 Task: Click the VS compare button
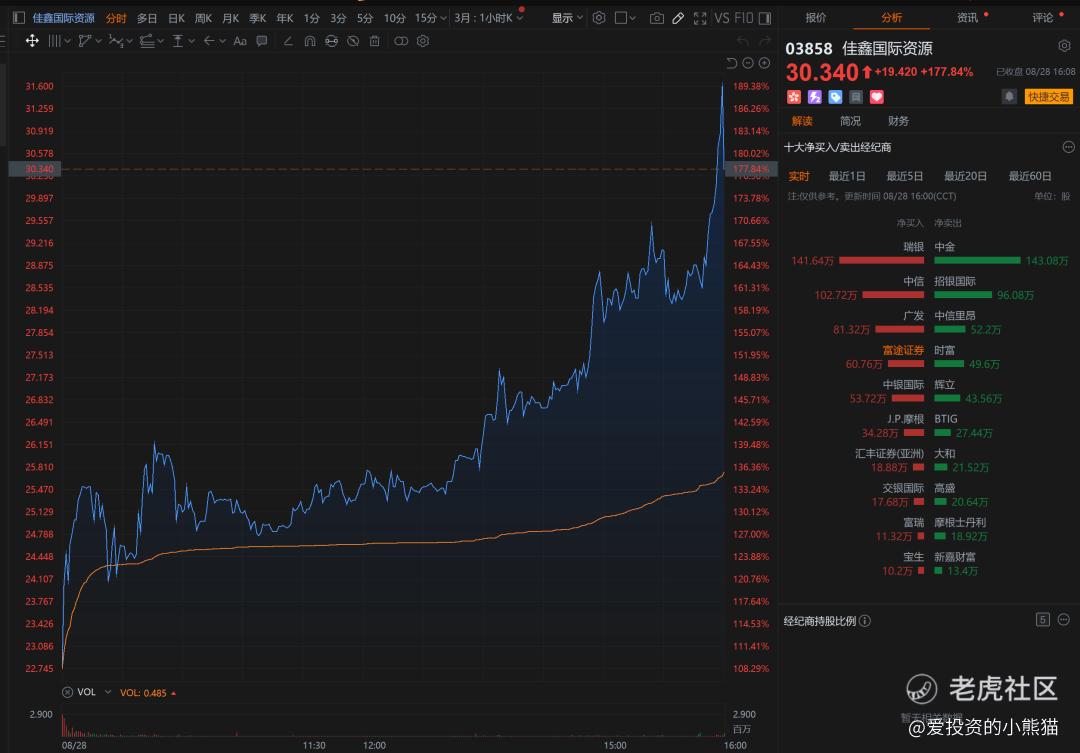(722, 18)
